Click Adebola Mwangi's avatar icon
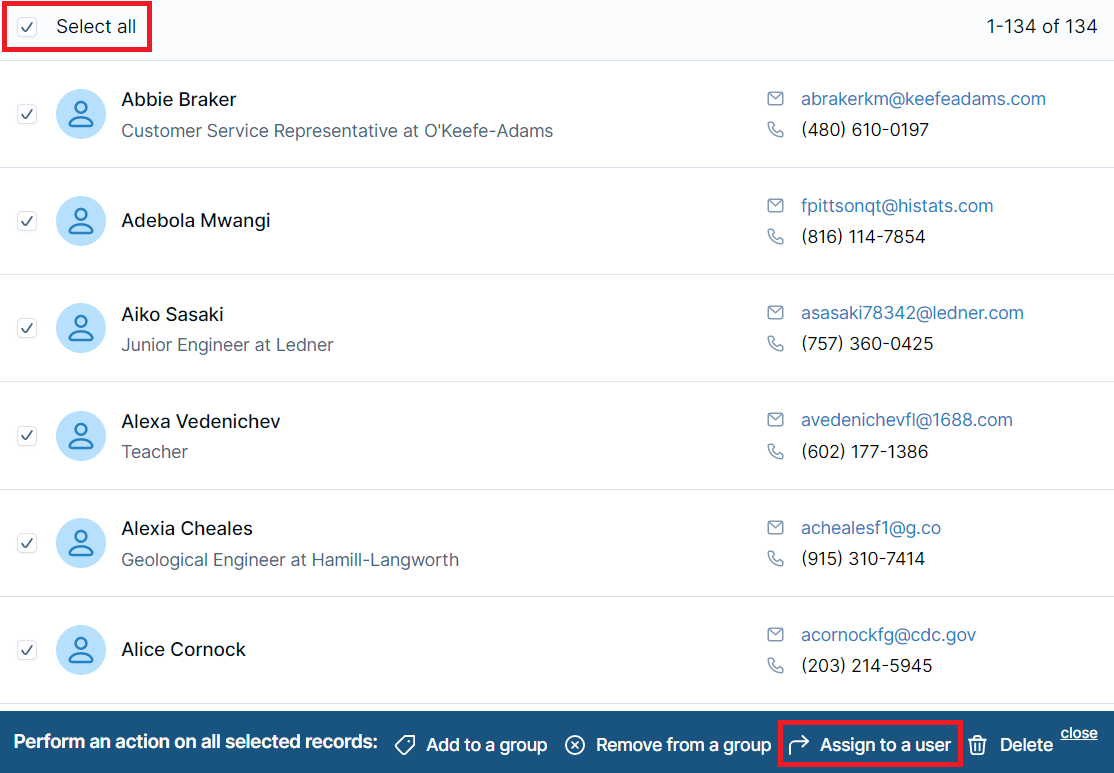 pyautogui.click(x=81, y=221)
